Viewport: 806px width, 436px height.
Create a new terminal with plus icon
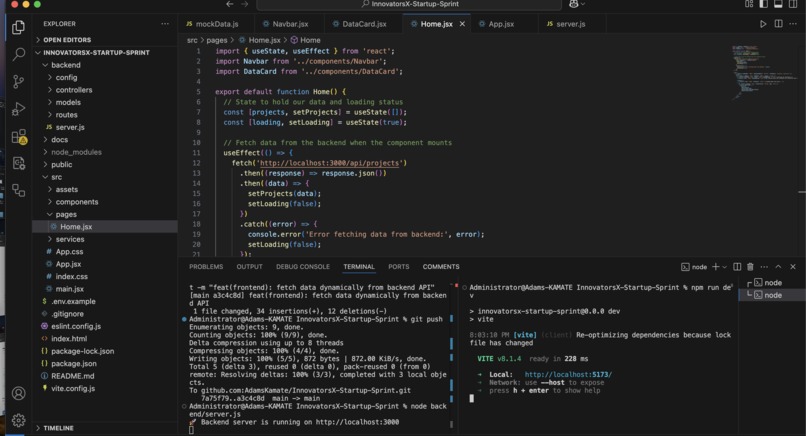(x=715, y=266)
